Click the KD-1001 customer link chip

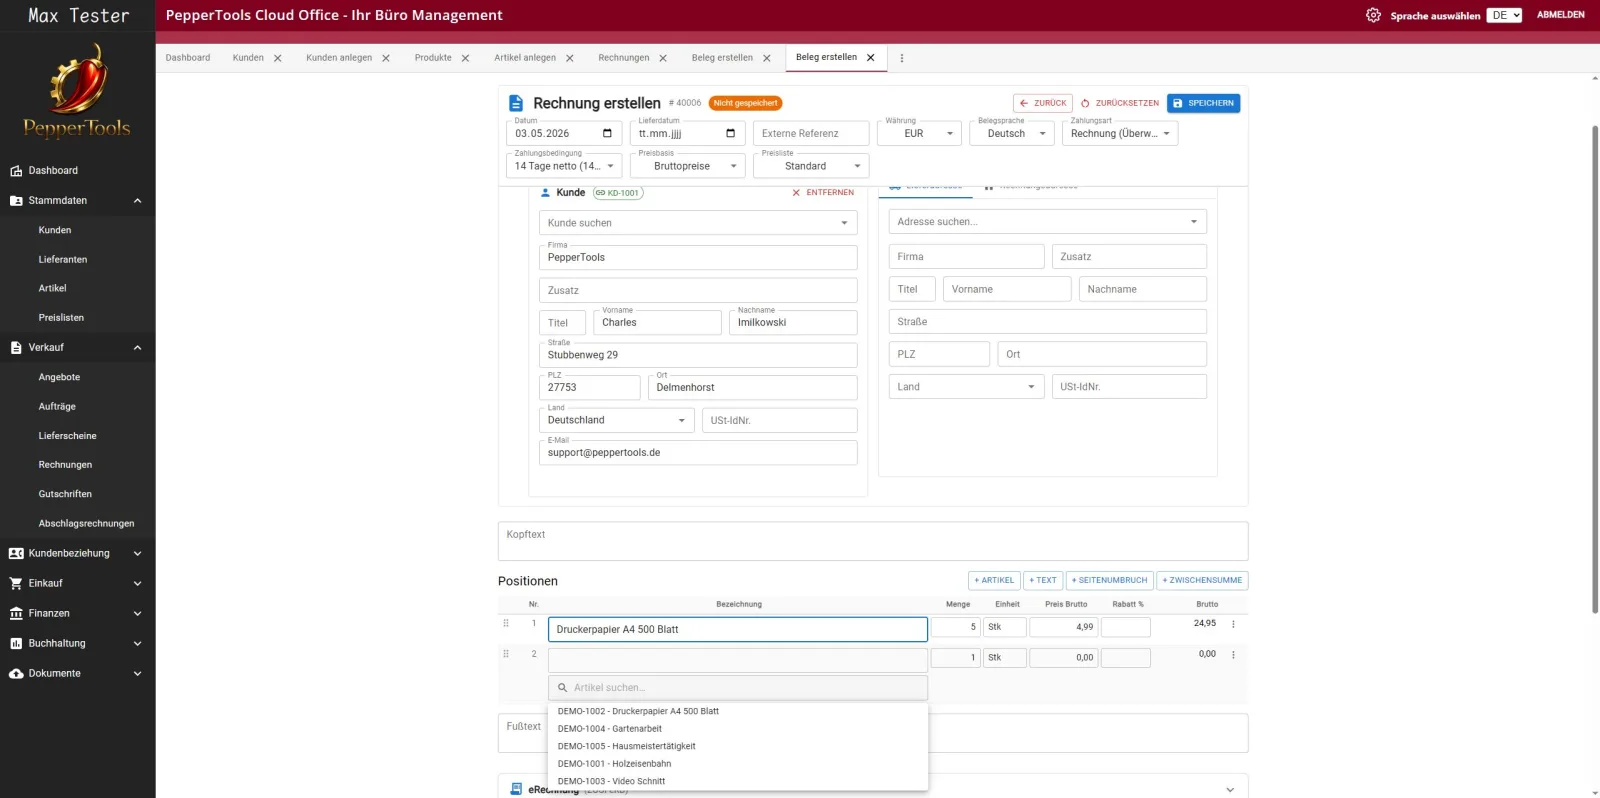(x=618, y=193)
